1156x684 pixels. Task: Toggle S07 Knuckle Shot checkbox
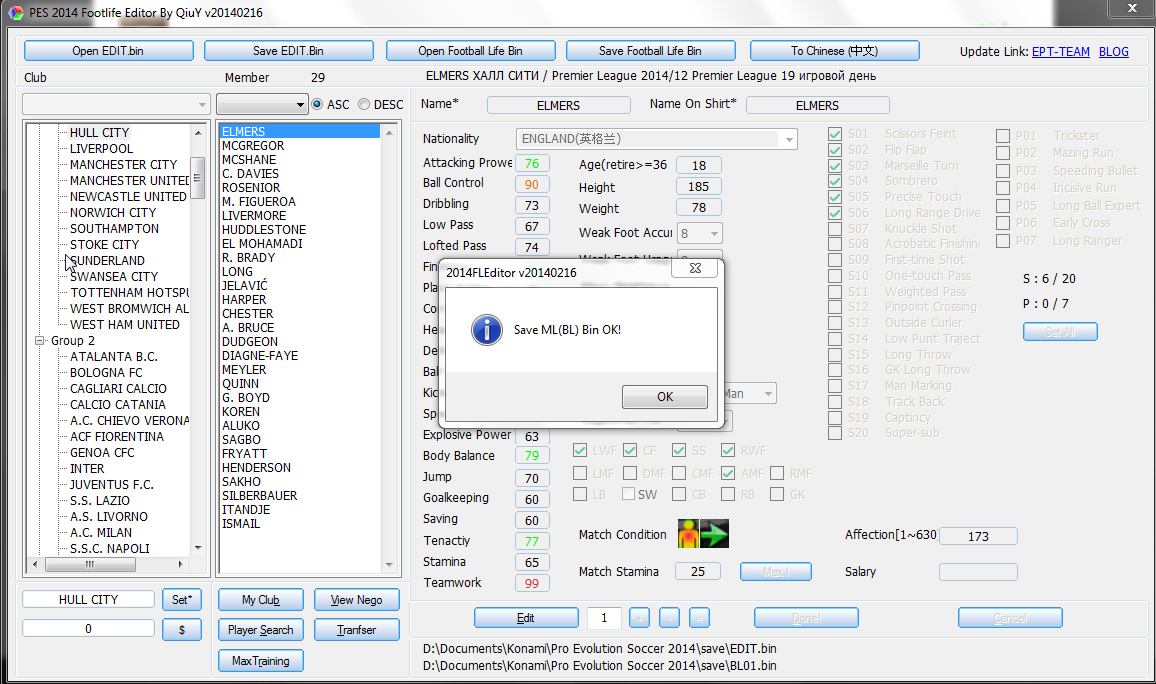tap(835, 228)
